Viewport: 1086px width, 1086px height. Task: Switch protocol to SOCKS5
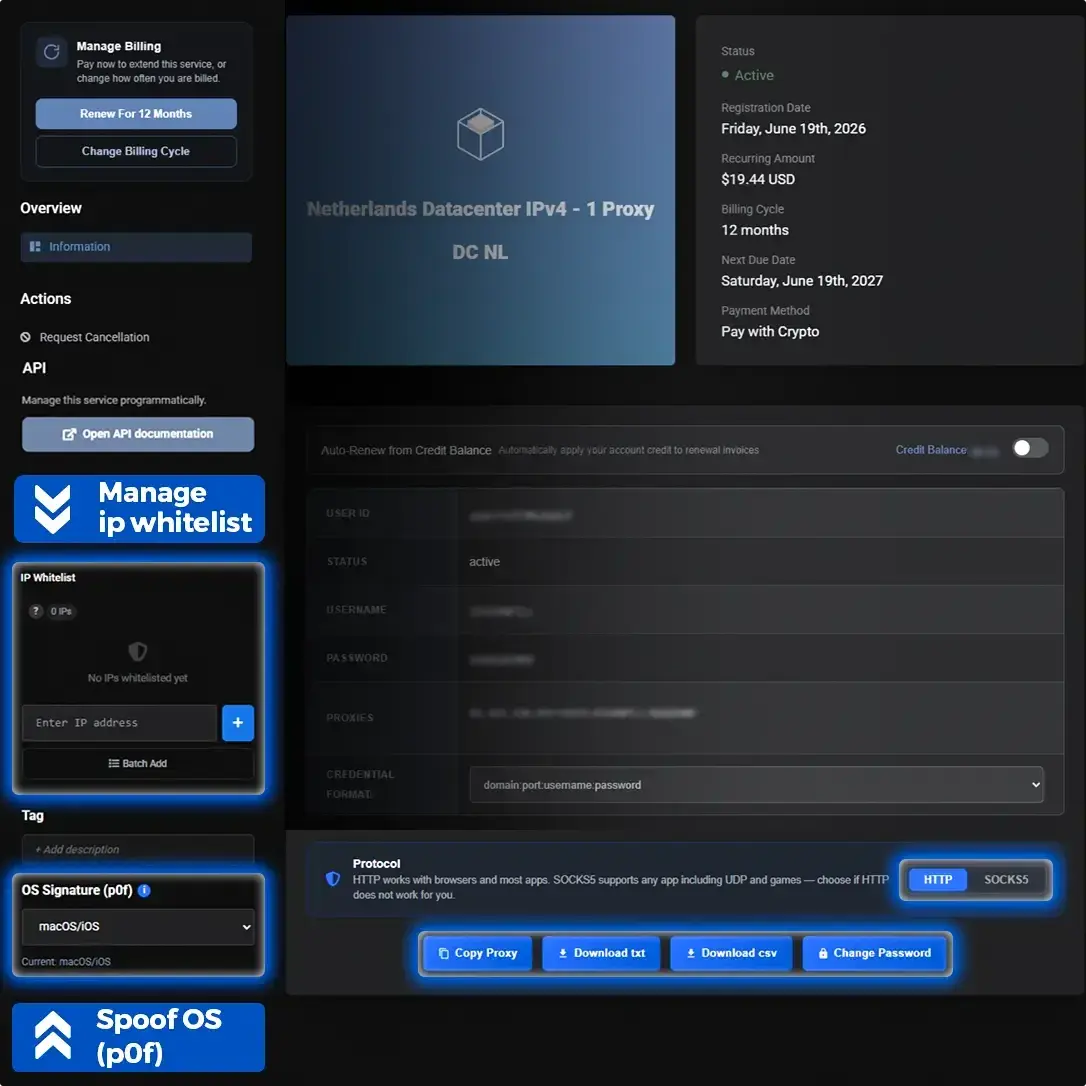1006,880
